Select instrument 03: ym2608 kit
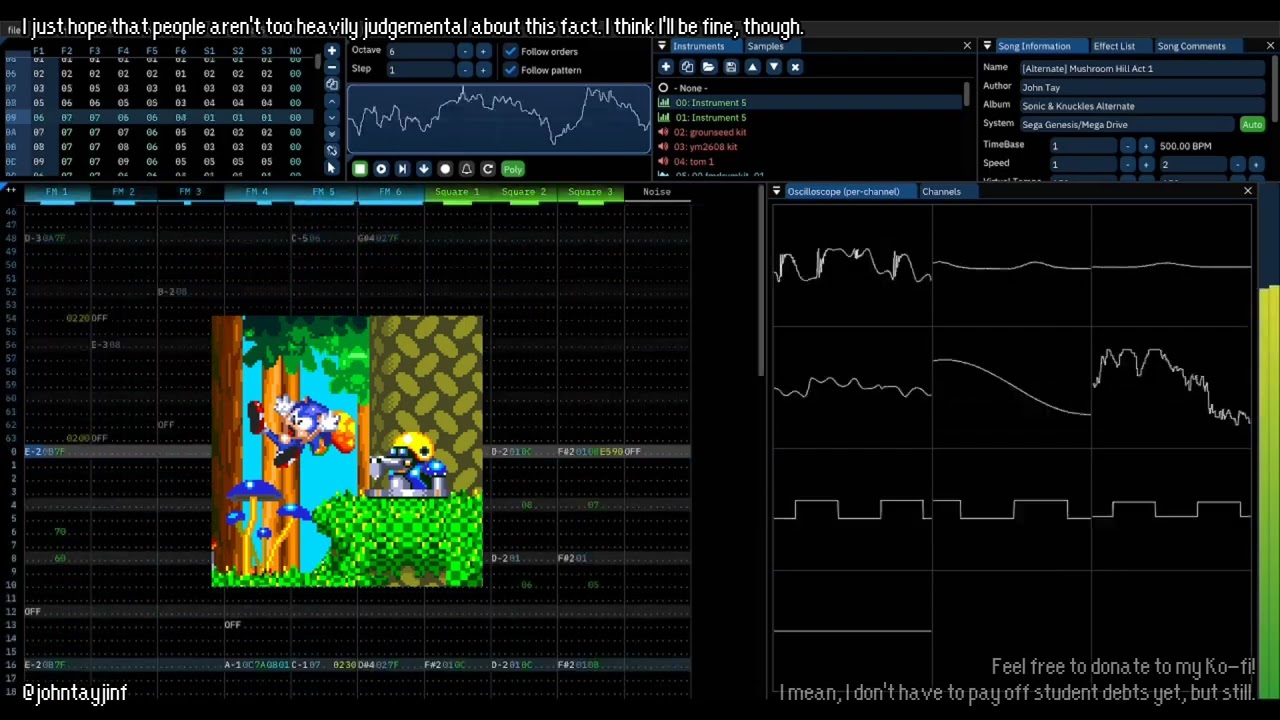Image resolution: width=1280 pixels, height=720 pixels. 810,147
